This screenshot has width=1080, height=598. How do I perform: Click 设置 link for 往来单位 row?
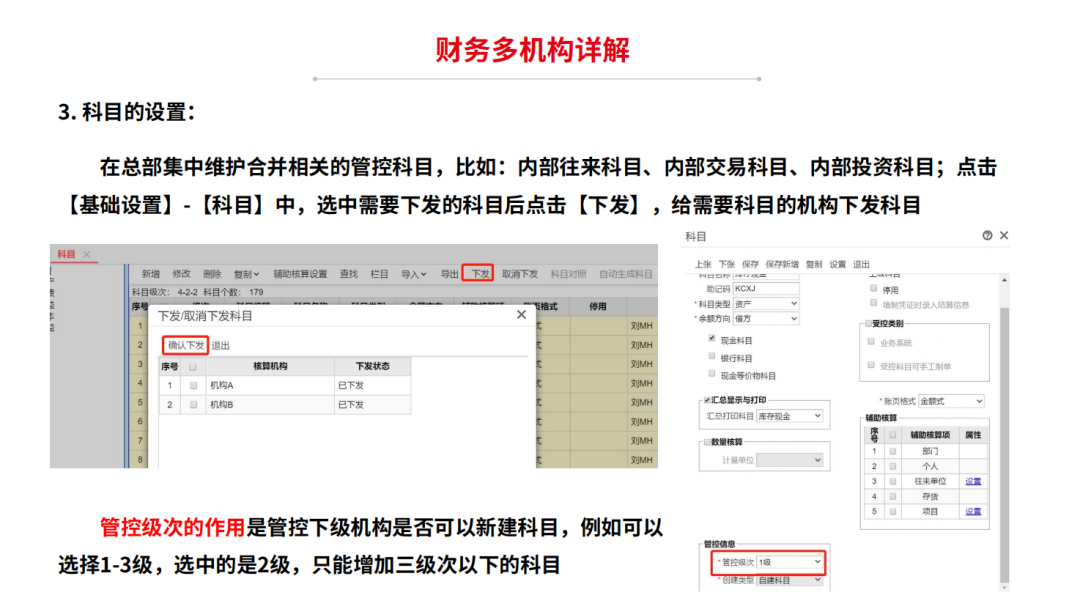pyautogui.click(x=972, y=481)
